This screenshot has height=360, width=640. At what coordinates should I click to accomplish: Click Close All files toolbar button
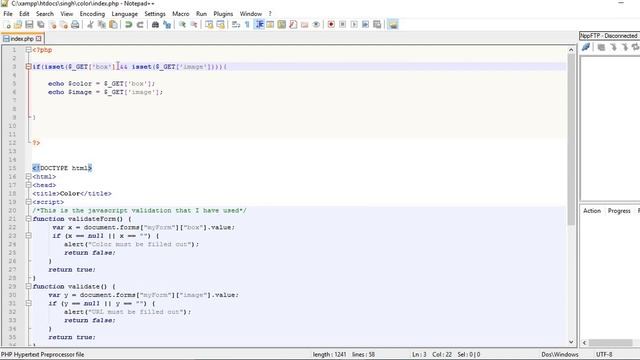[64, 24]
